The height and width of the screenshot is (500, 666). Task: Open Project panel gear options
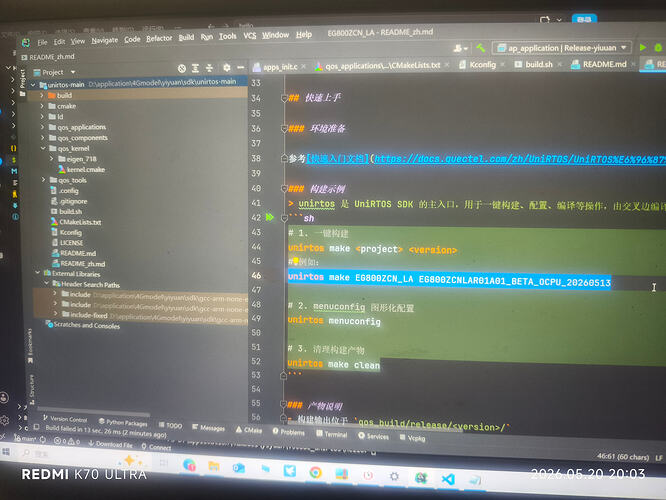pos(227,68)
